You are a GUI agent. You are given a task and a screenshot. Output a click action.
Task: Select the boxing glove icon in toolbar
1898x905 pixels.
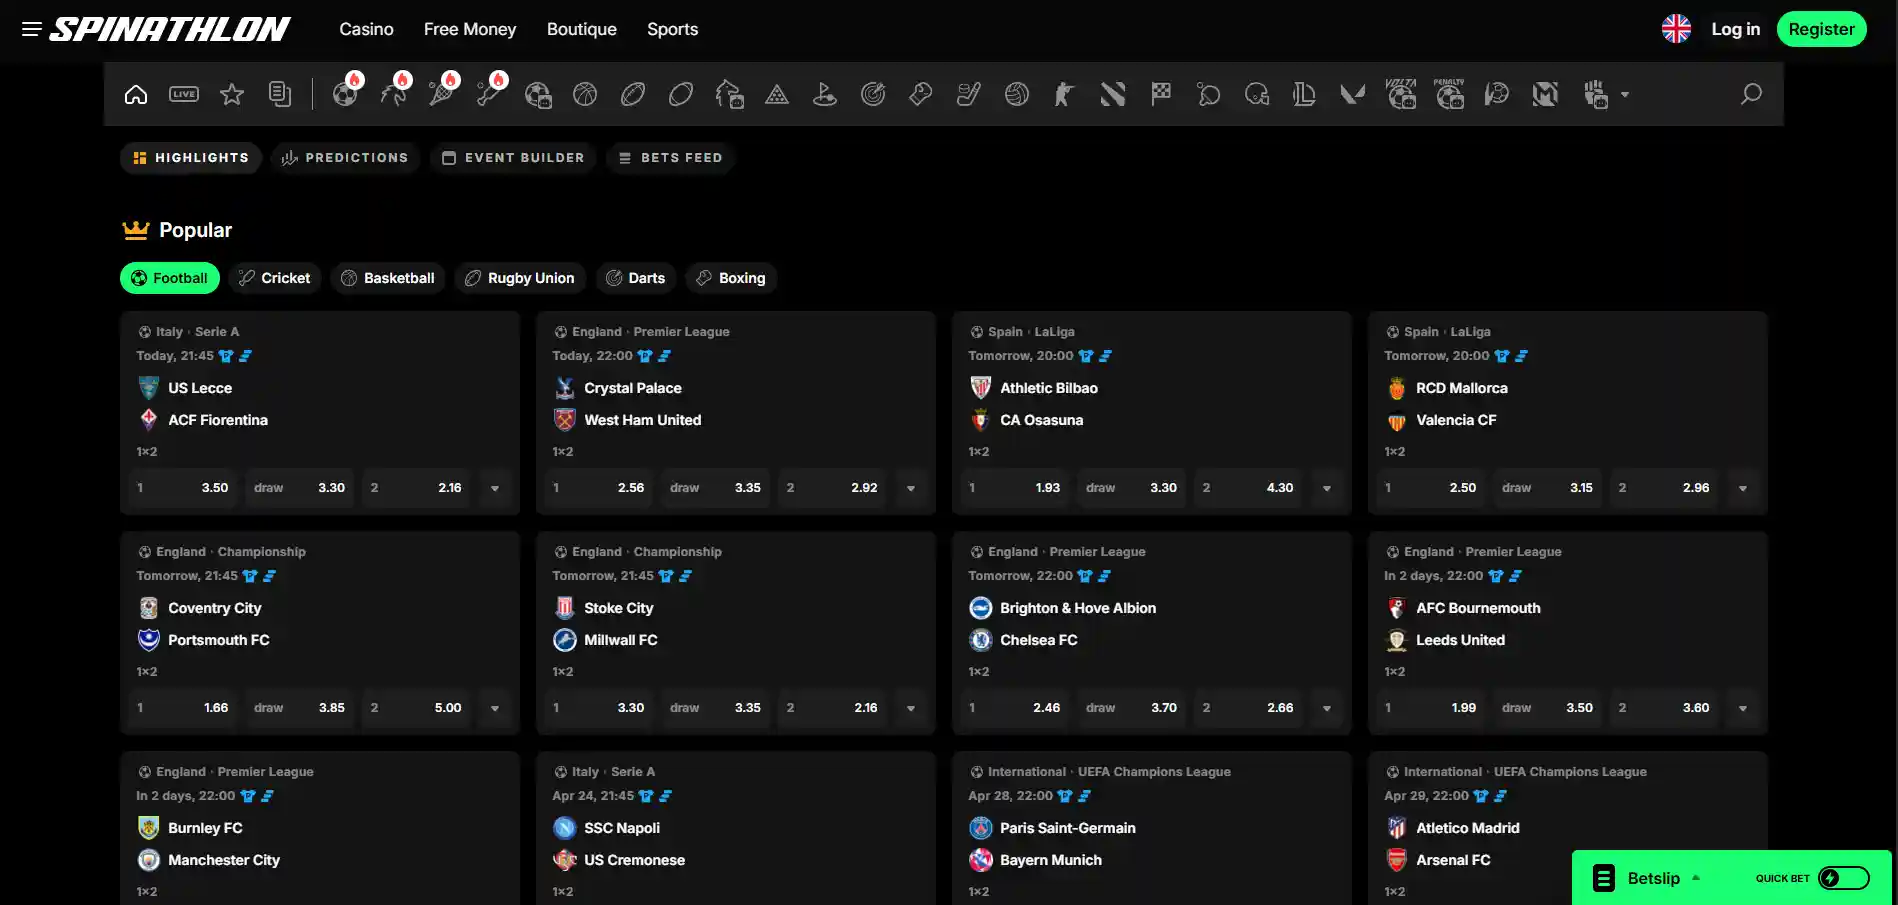coord(921,94)
